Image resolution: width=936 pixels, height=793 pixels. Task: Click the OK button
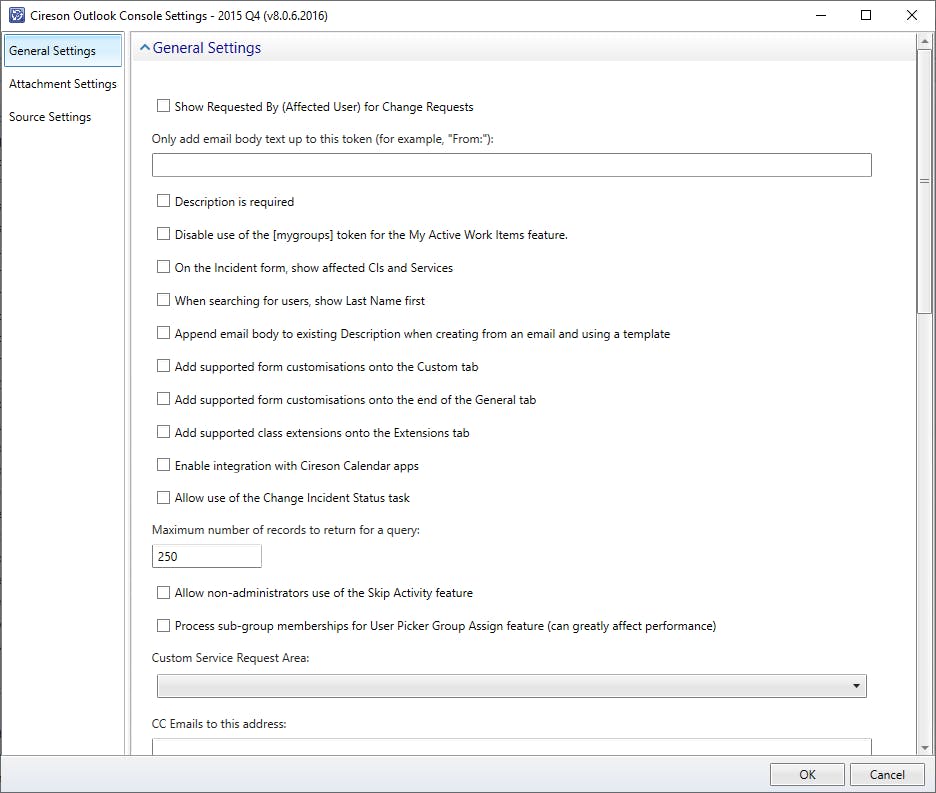(807, 774)
